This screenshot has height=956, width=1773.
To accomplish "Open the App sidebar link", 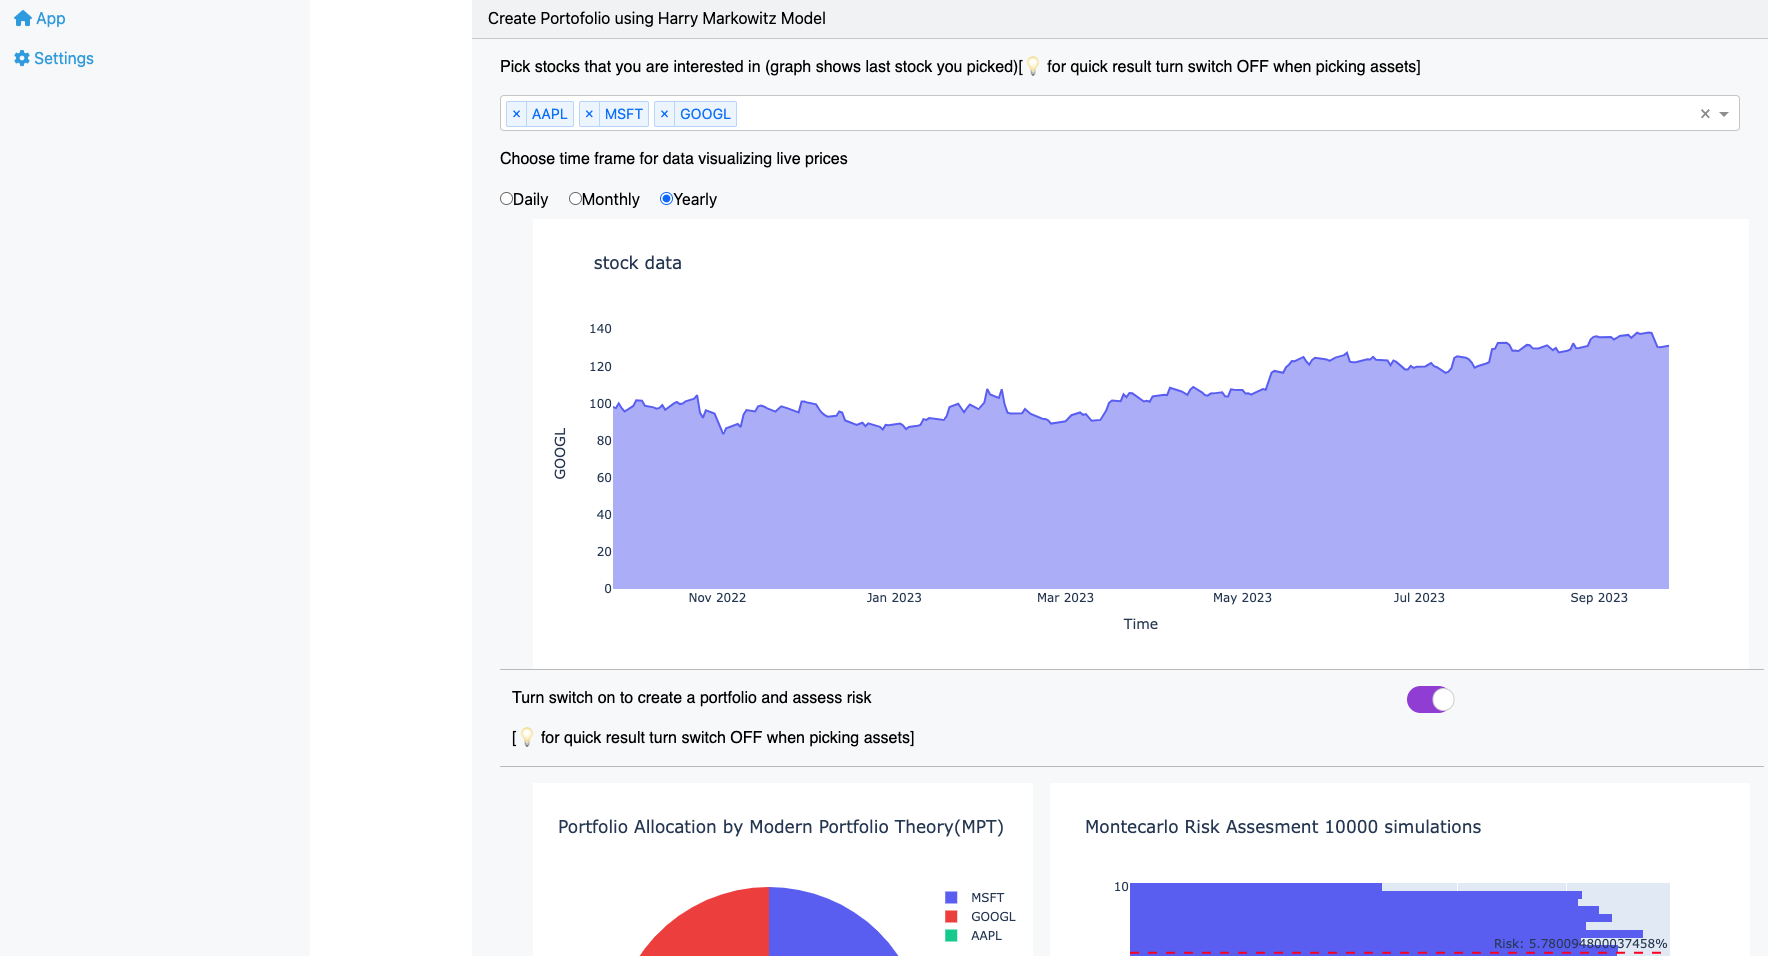I will [x=40, y=18].
